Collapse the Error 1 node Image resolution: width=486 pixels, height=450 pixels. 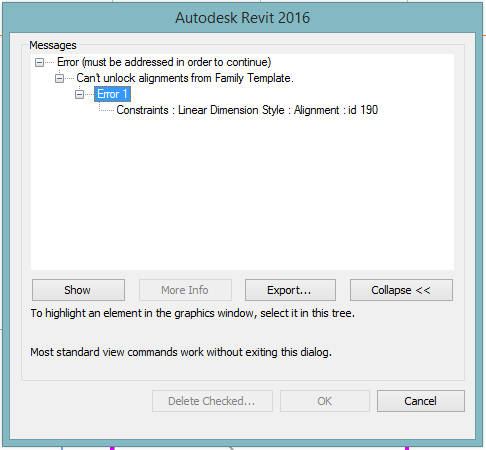tap(79, 94)
